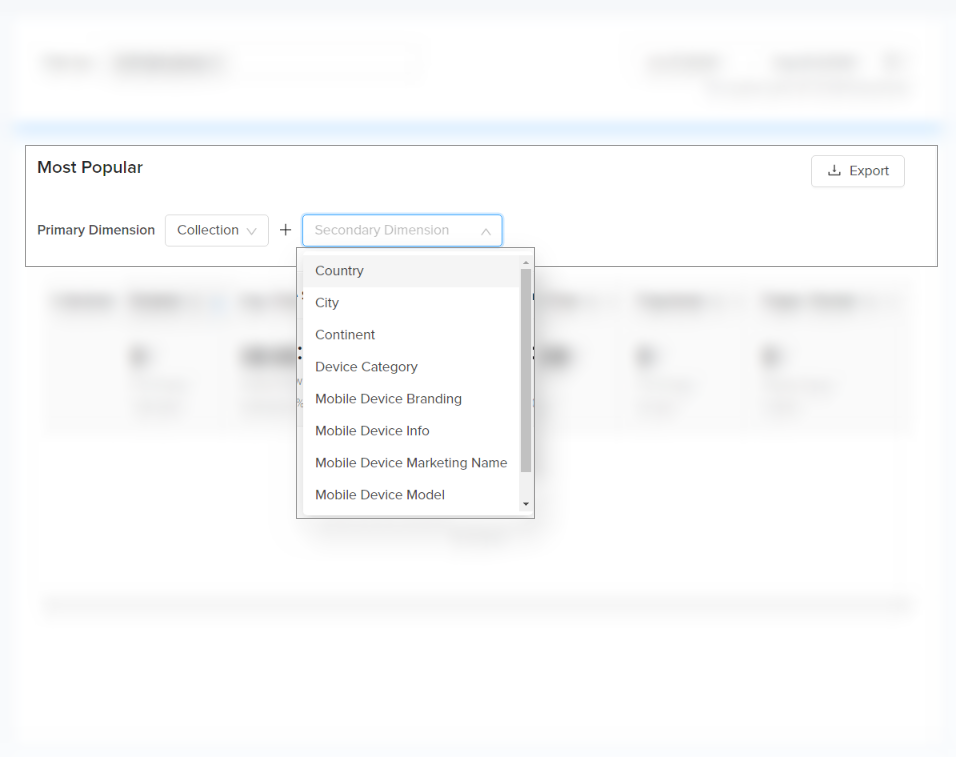Click the Most Popular section heading
This screenshot has width=956, height=757.
pos(90,168)
